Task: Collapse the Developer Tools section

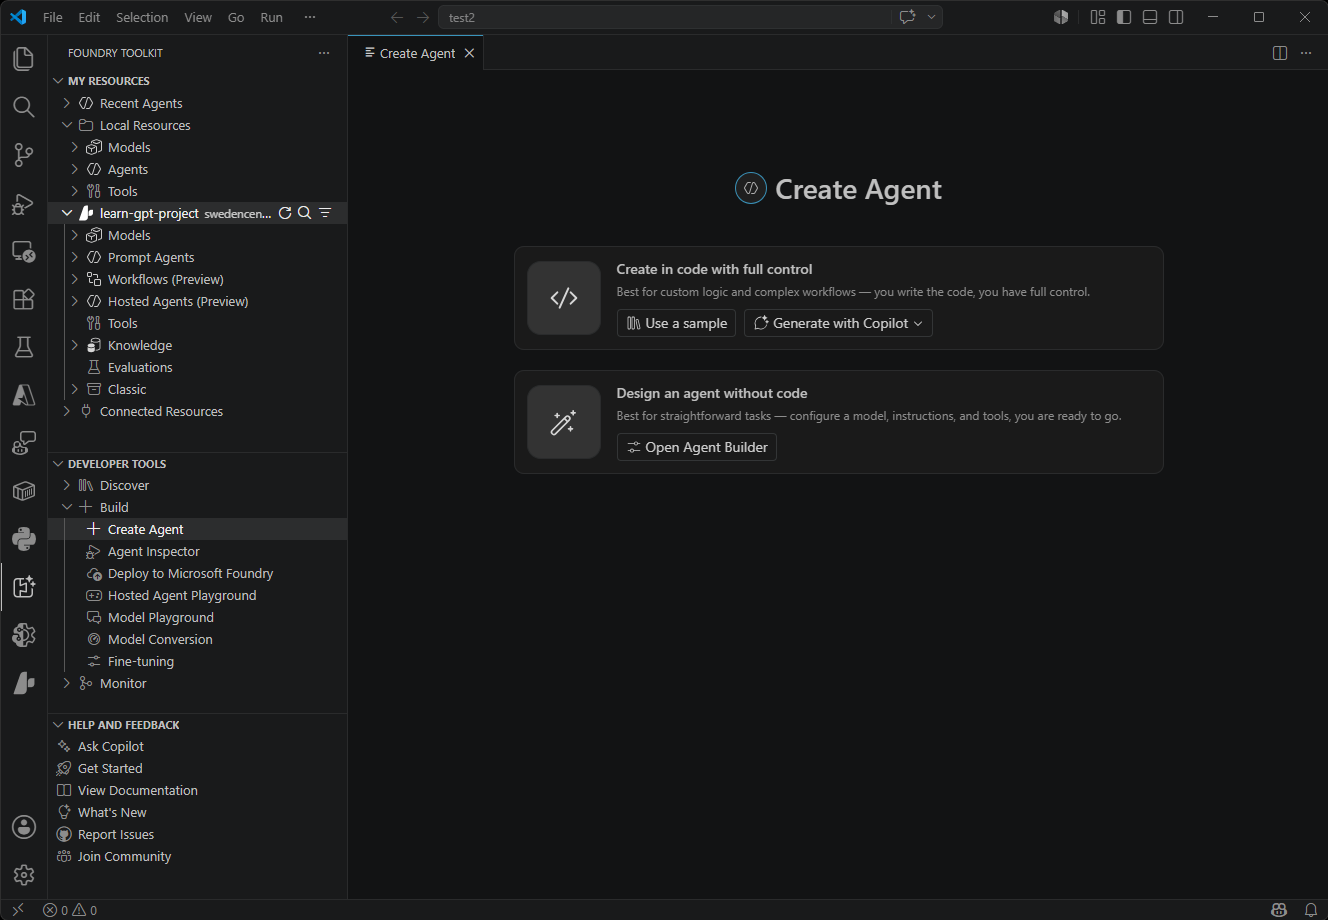Action: tap(58, 464)
